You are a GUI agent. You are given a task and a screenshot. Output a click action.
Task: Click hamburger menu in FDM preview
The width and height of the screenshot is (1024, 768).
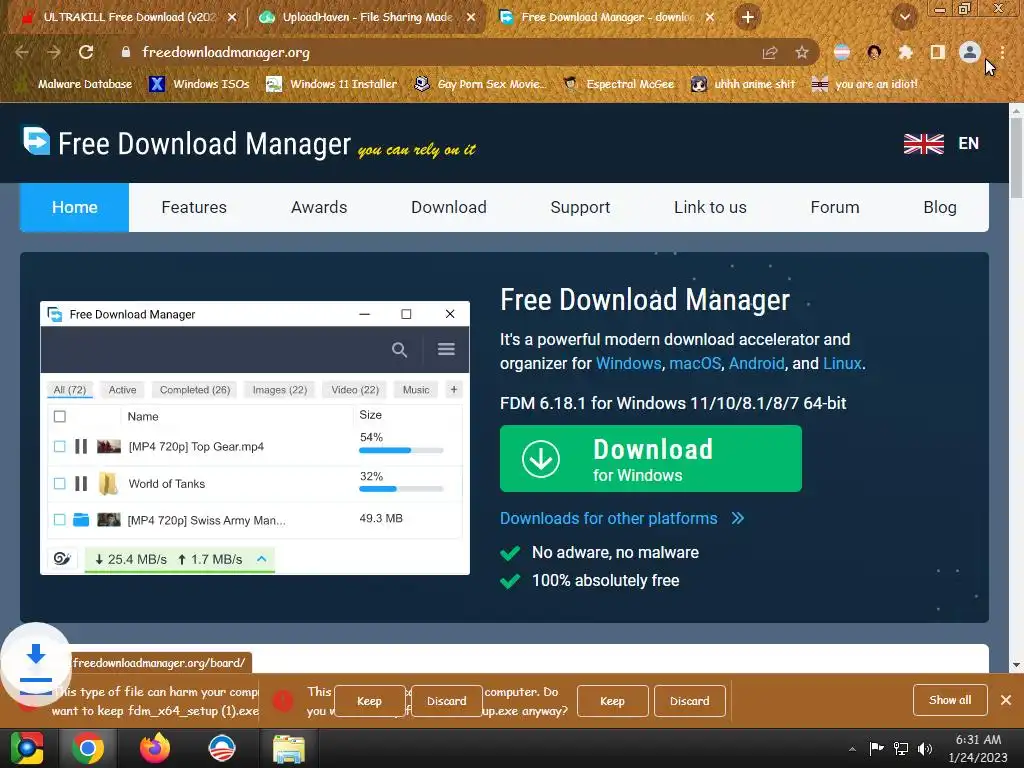(447, 349)
